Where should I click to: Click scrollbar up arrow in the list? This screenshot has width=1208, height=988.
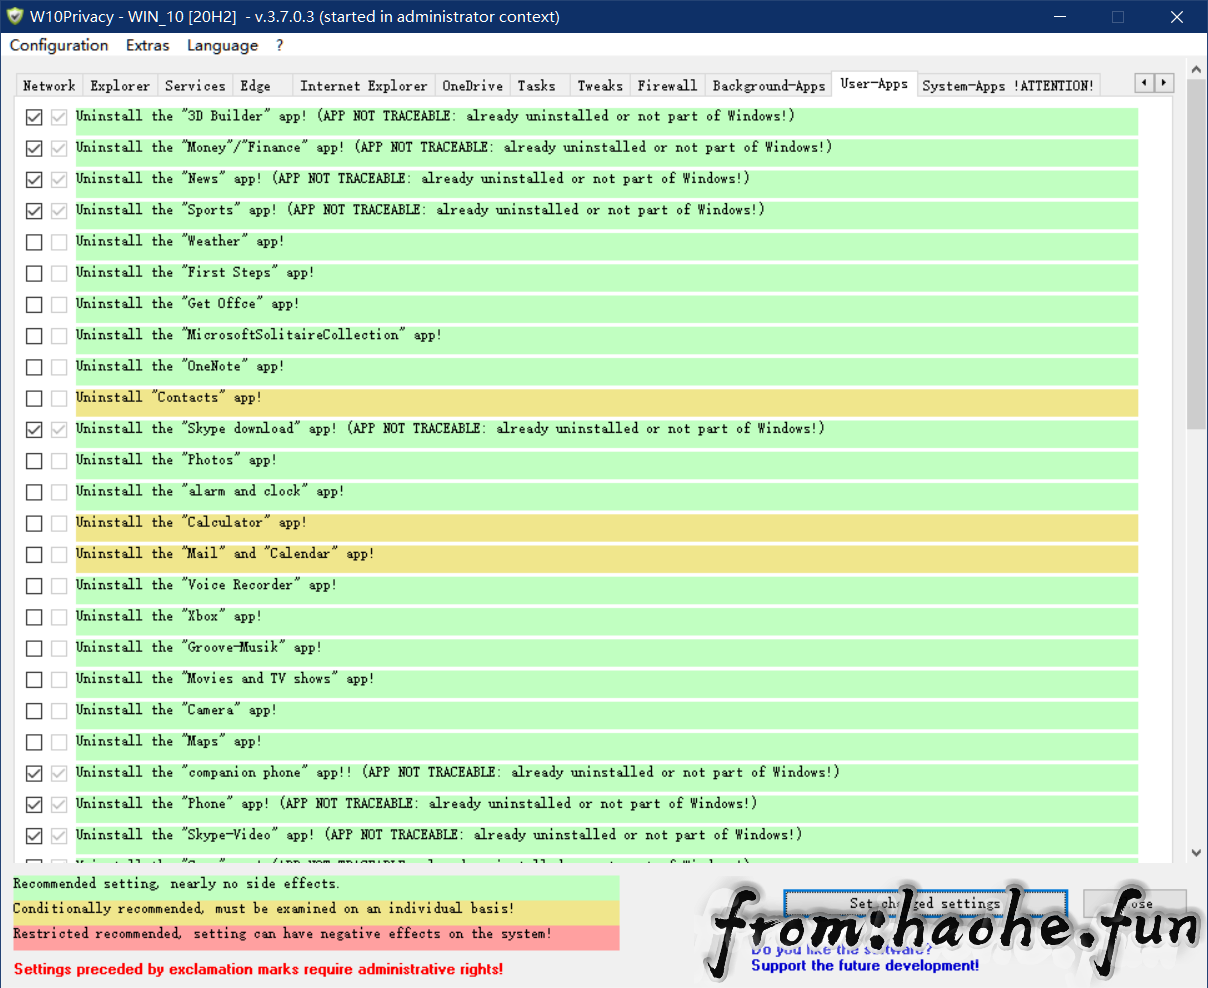[1196, 70]
